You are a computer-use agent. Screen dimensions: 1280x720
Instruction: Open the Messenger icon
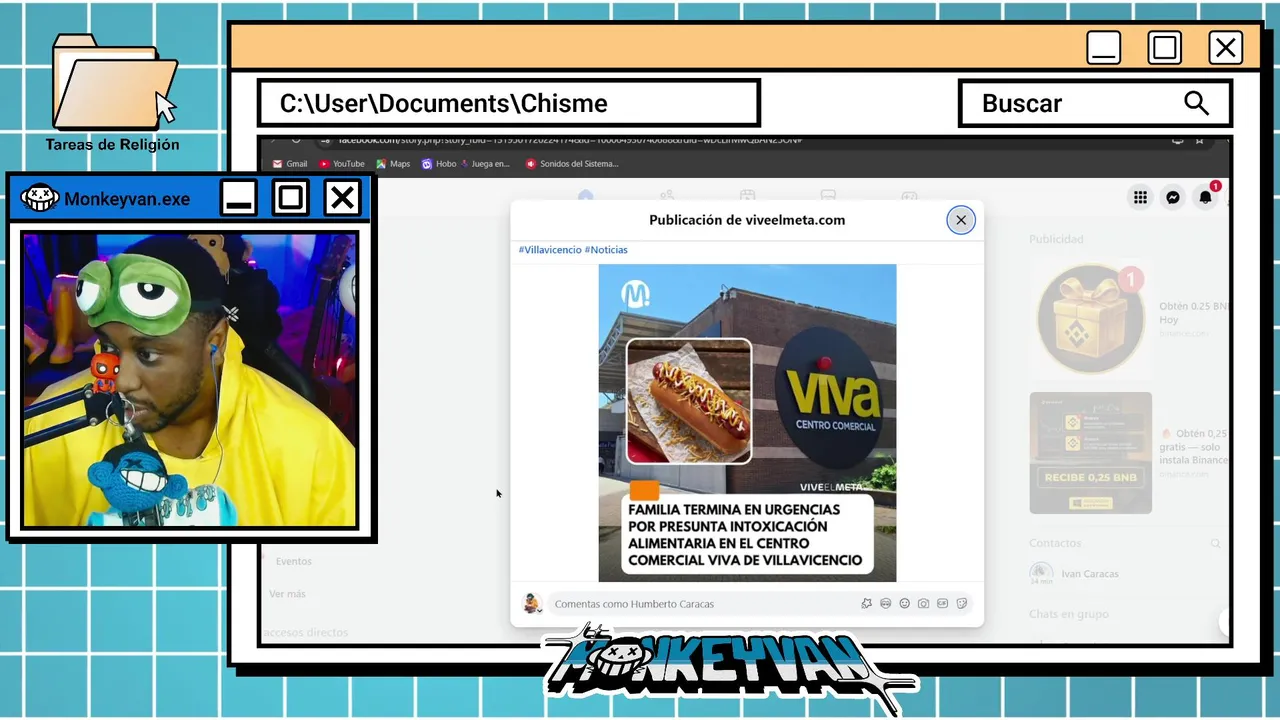[1173, 198]
